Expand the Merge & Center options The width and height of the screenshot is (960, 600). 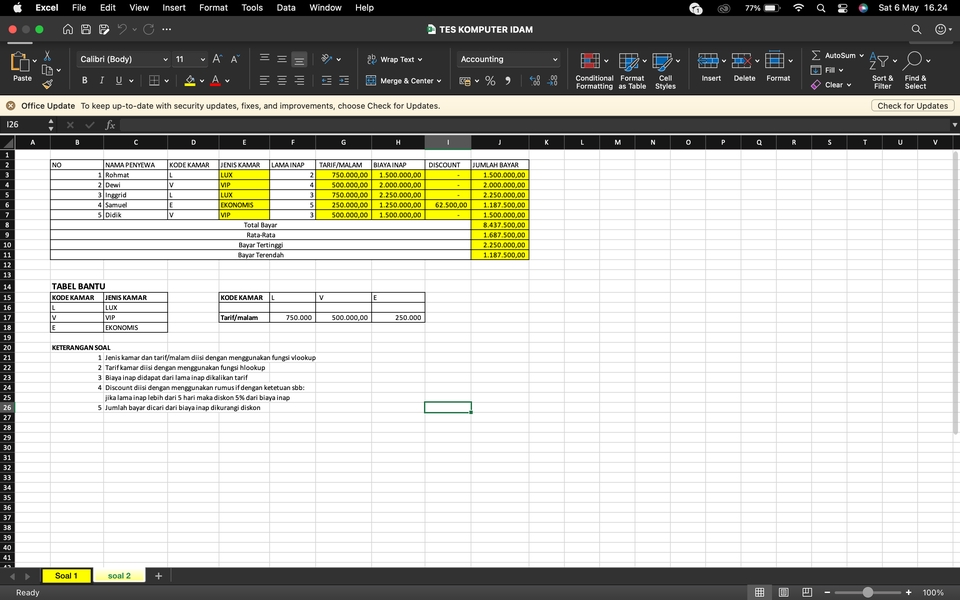(437, 80)
